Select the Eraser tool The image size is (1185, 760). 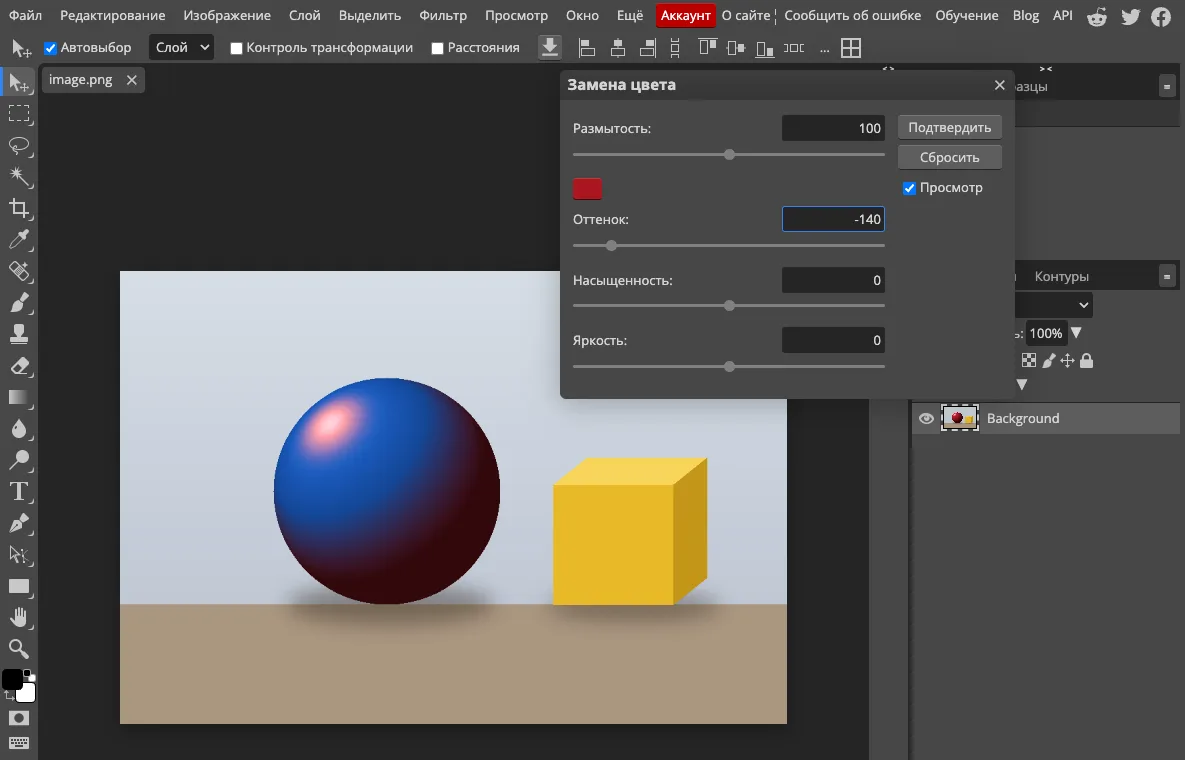(x=19, y=366)
